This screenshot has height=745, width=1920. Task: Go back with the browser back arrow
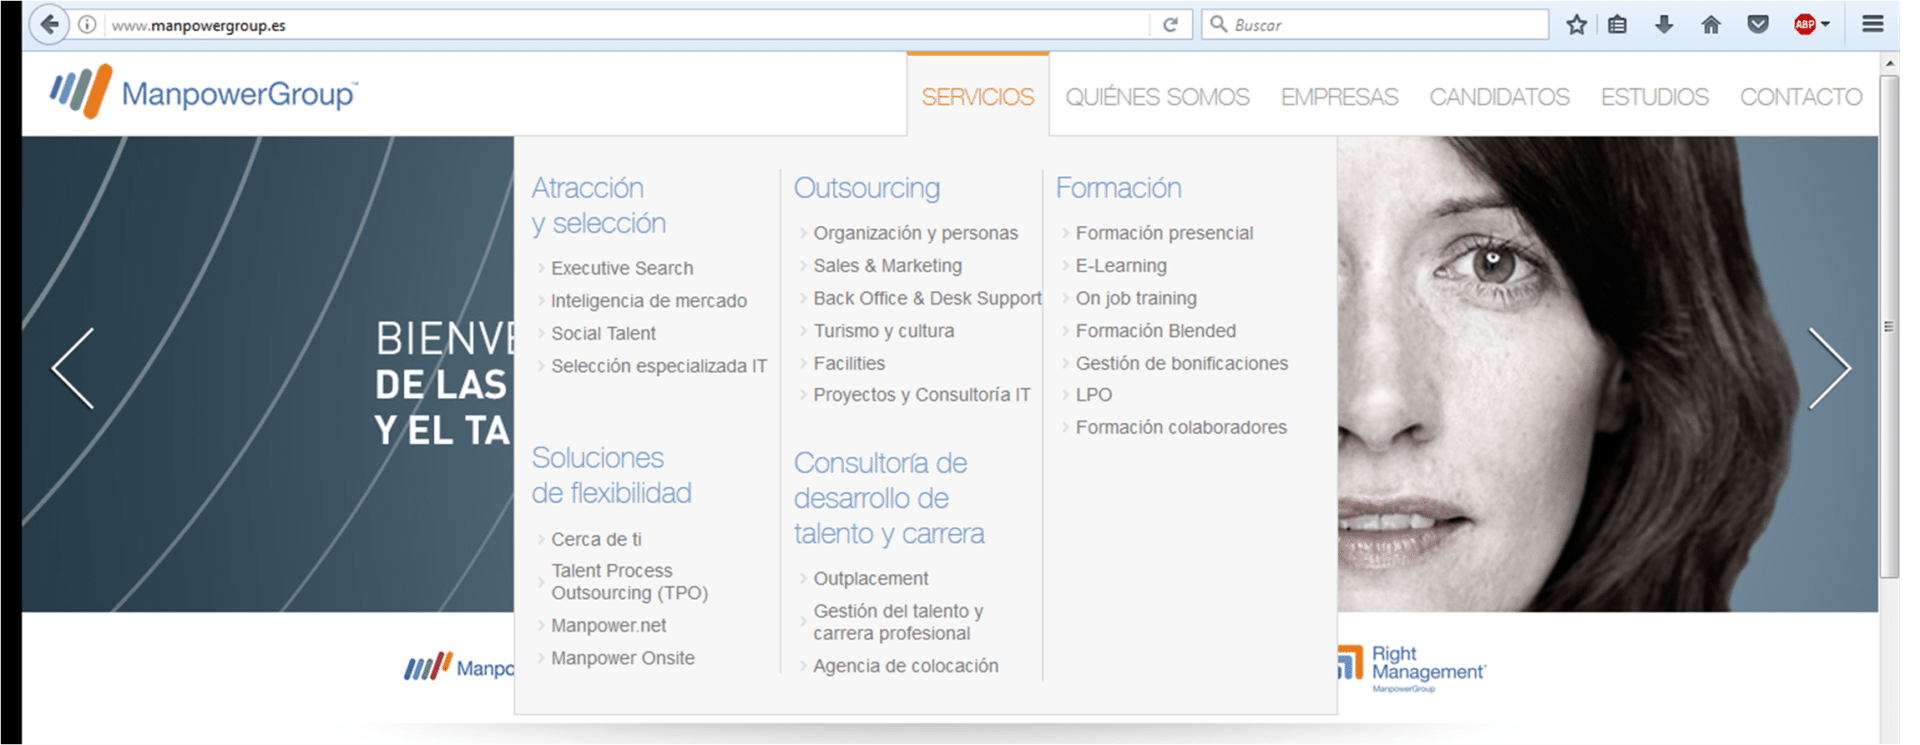coord(49,25)
